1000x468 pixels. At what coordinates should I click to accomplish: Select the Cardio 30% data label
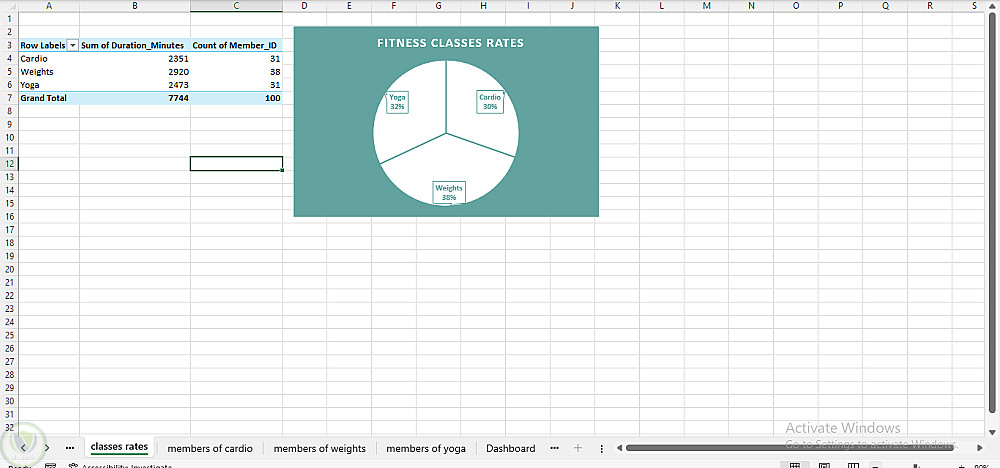(490, 102)
